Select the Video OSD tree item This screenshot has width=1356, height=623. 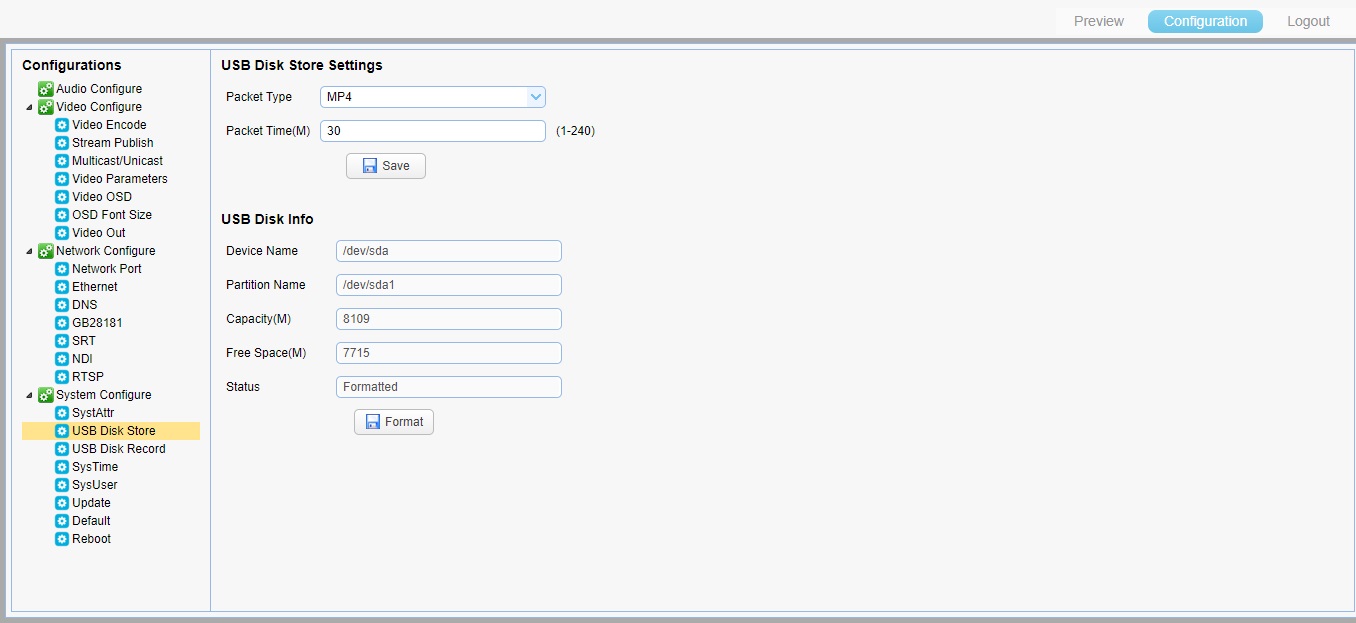tap(101, 197)
